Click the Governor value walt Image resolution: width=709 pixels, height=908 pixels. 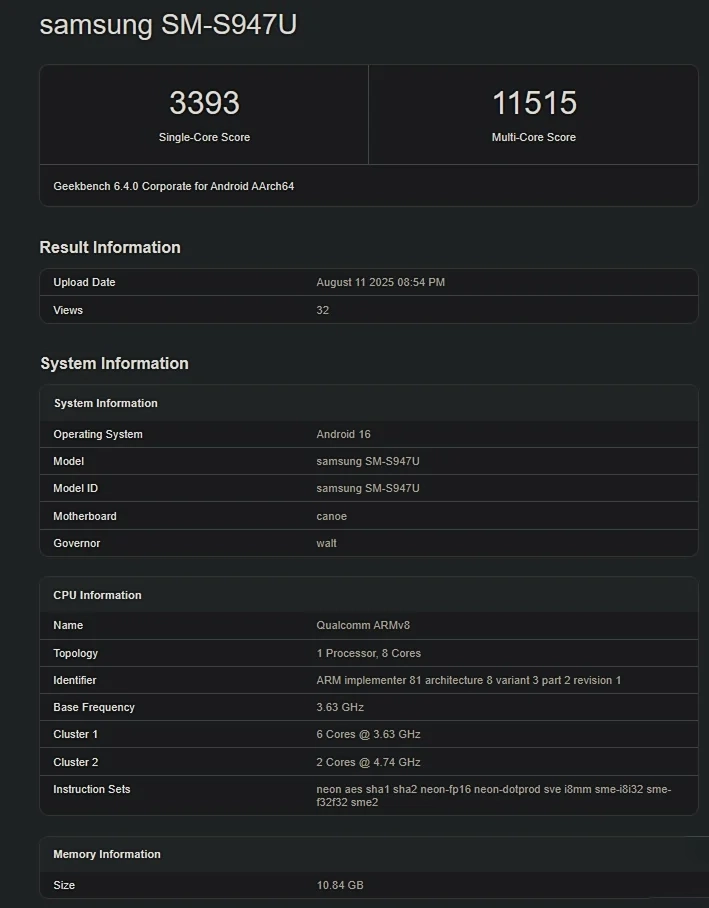click(x=327, y=543)
